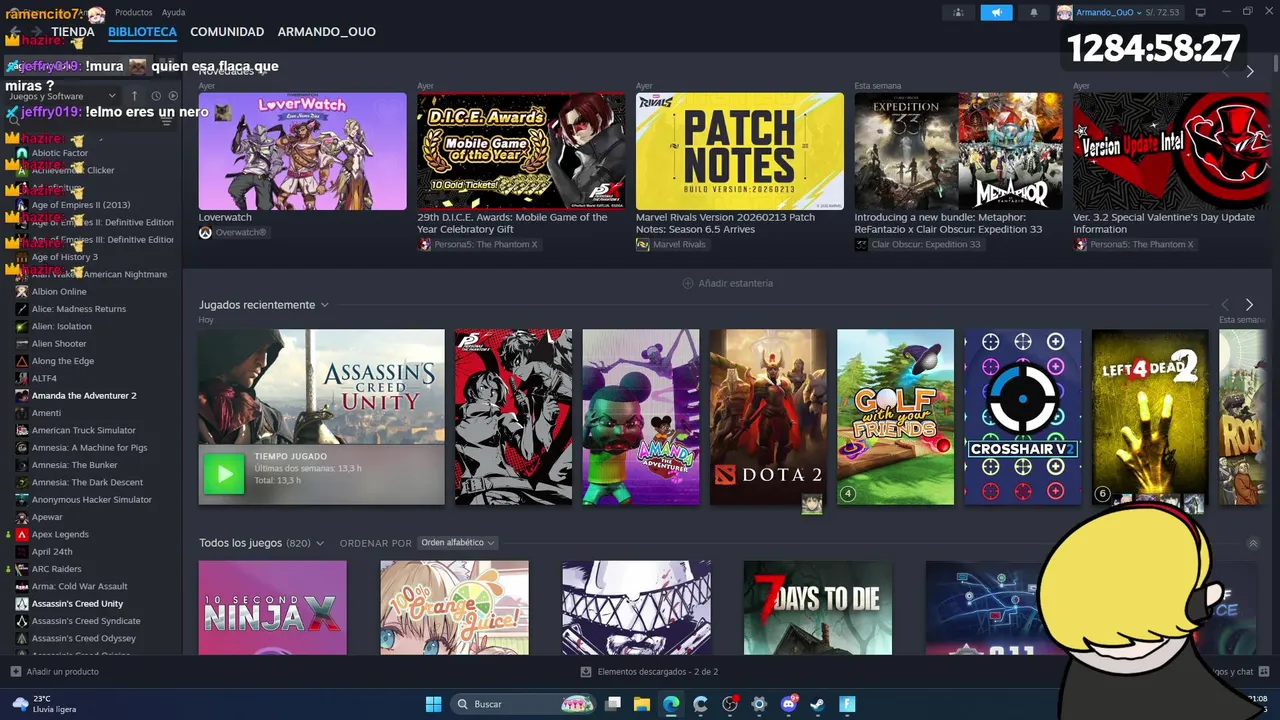Click the sort ascending arrow in library sidebar
The height and width of the screenshot is (720, 1280).
pos(135,96)
